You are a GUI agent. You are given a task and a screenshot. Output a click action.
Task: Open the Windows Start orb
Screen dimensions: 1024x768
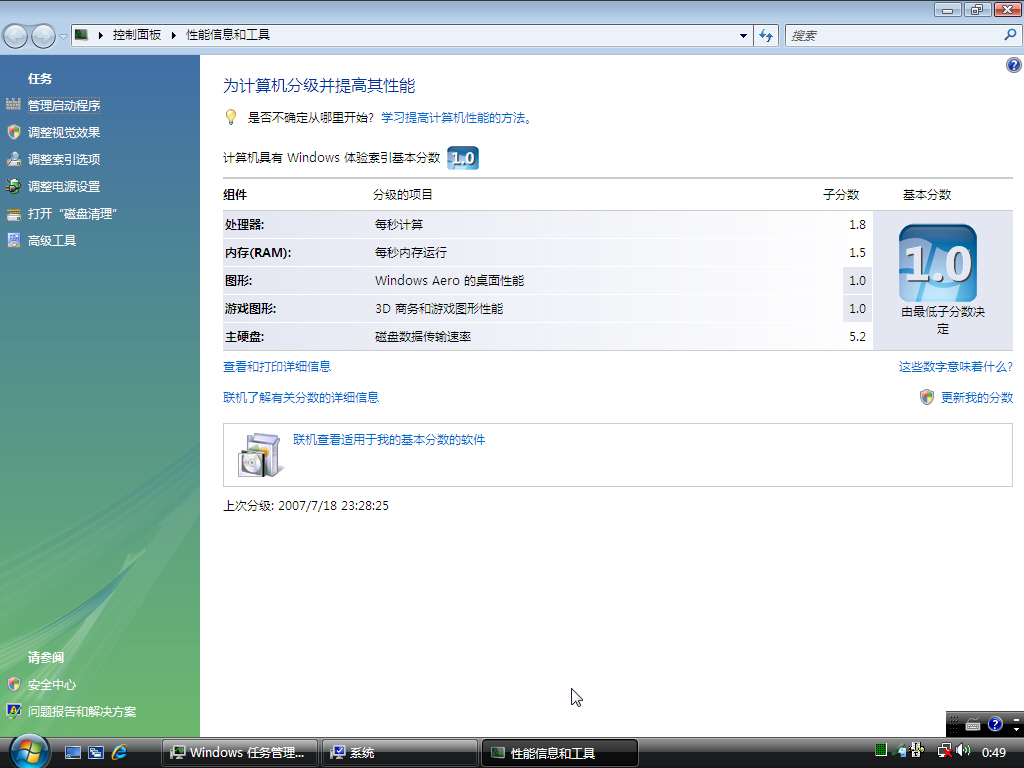[29, 751]
